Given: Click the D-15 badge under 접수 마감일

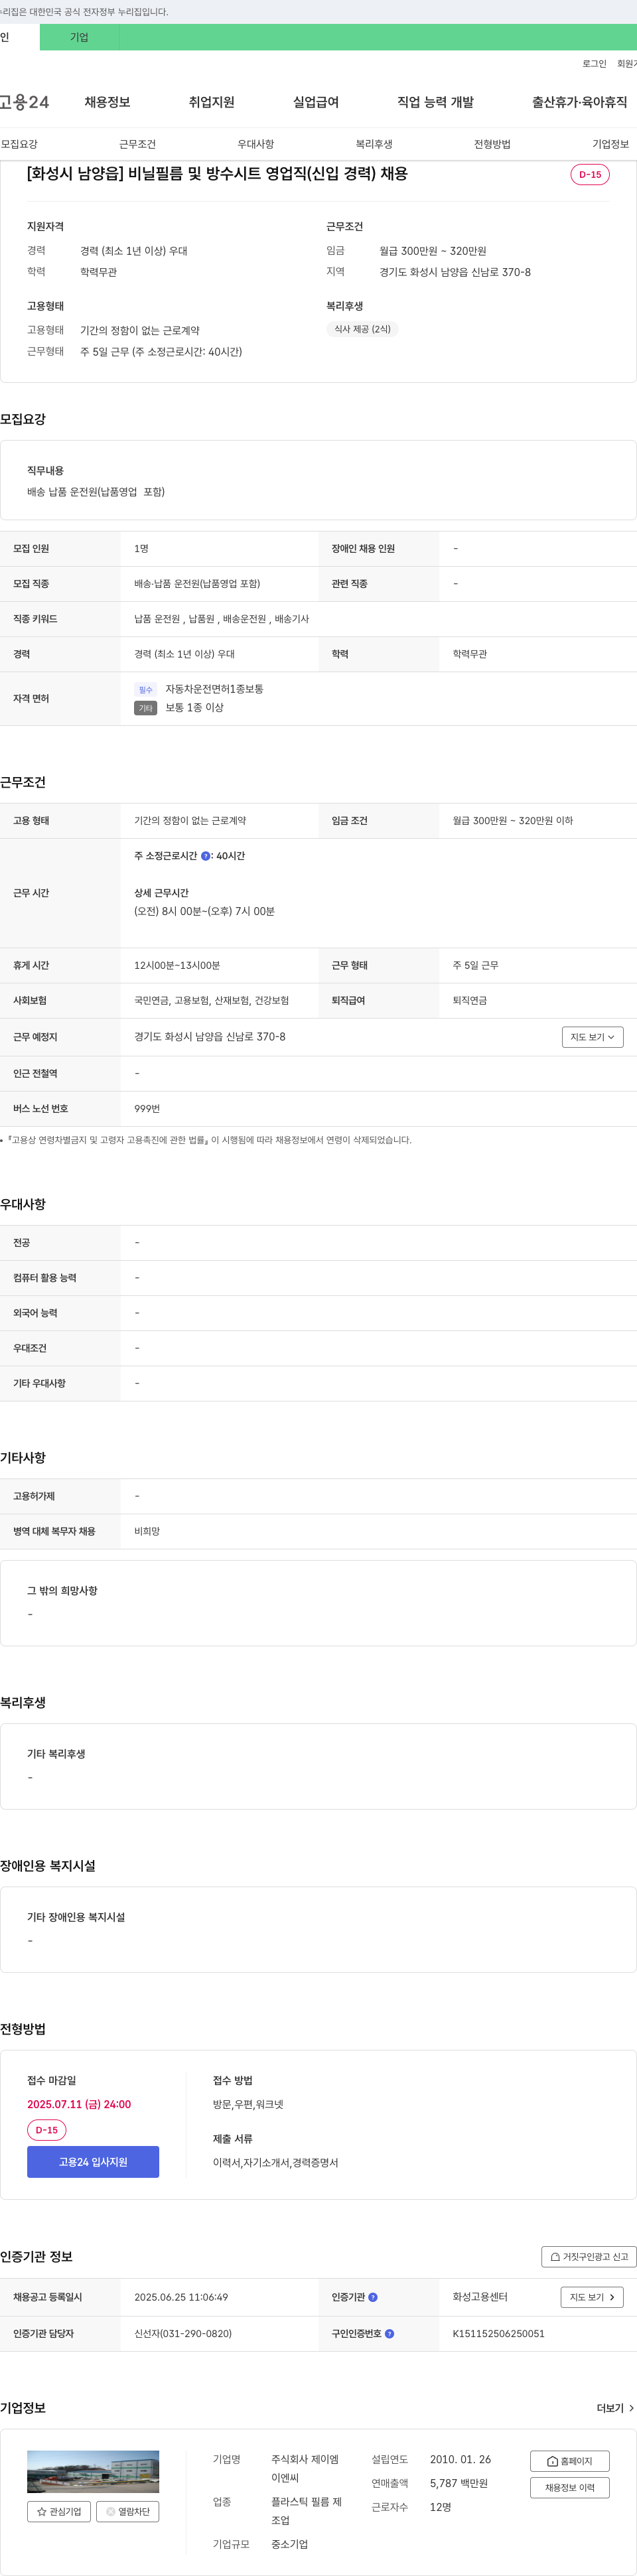Looking at the screenshot, I should [x=46, y=2130].
